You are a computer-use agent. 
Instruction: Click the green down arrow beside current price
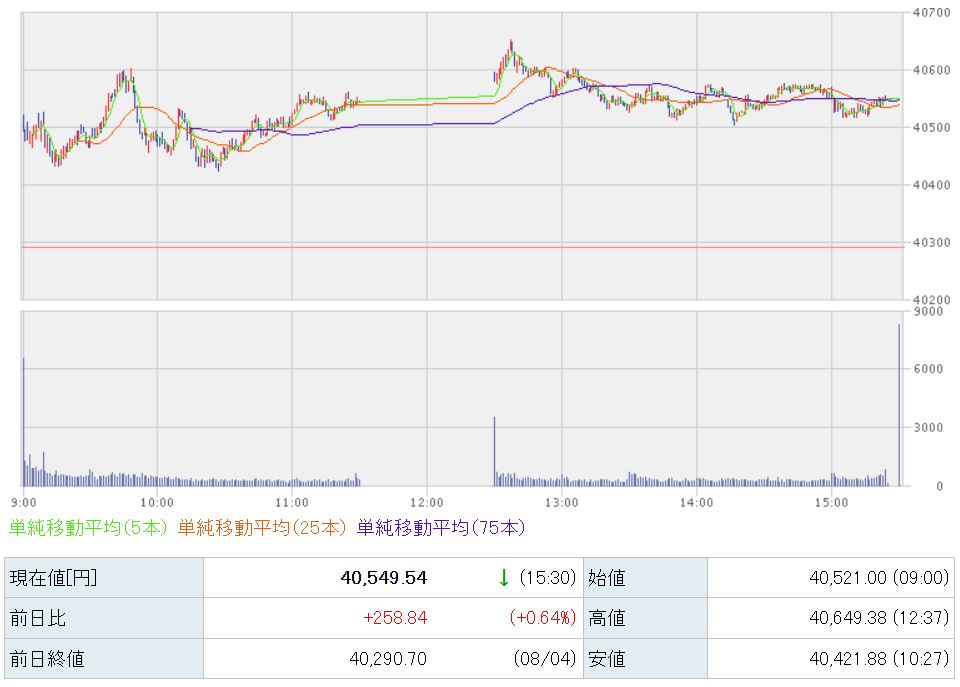point(504,577)
